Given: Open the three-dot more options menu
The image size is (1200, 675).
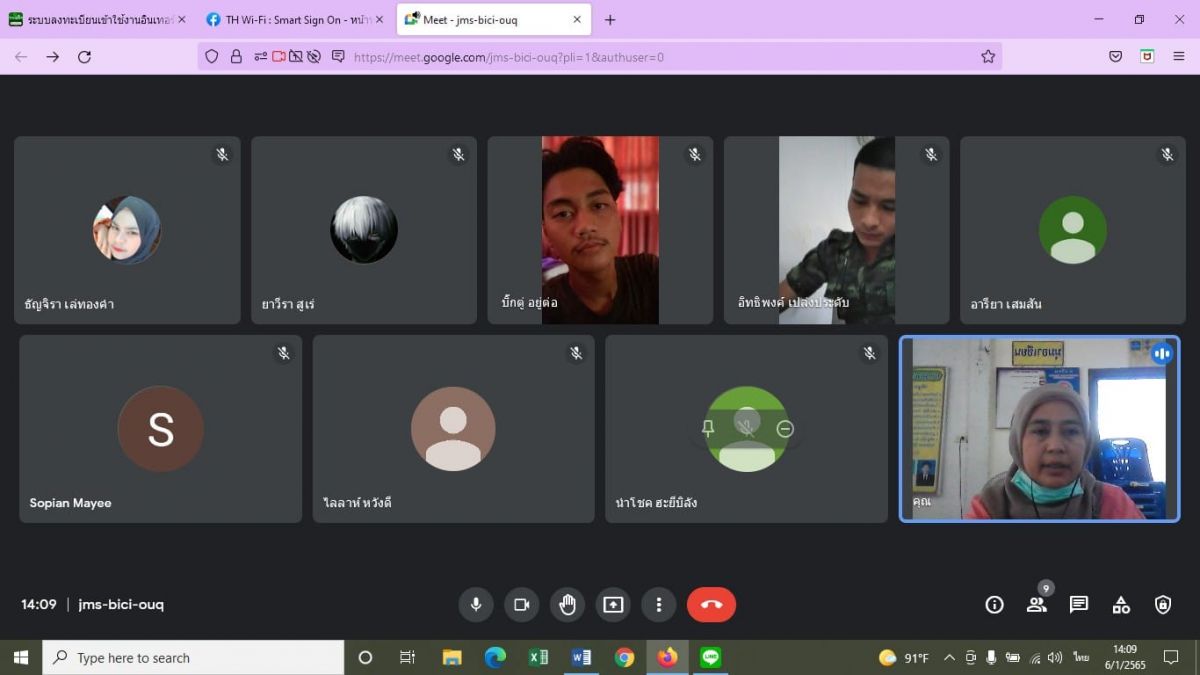Looking at the screenshot, I should pos(658,604).
